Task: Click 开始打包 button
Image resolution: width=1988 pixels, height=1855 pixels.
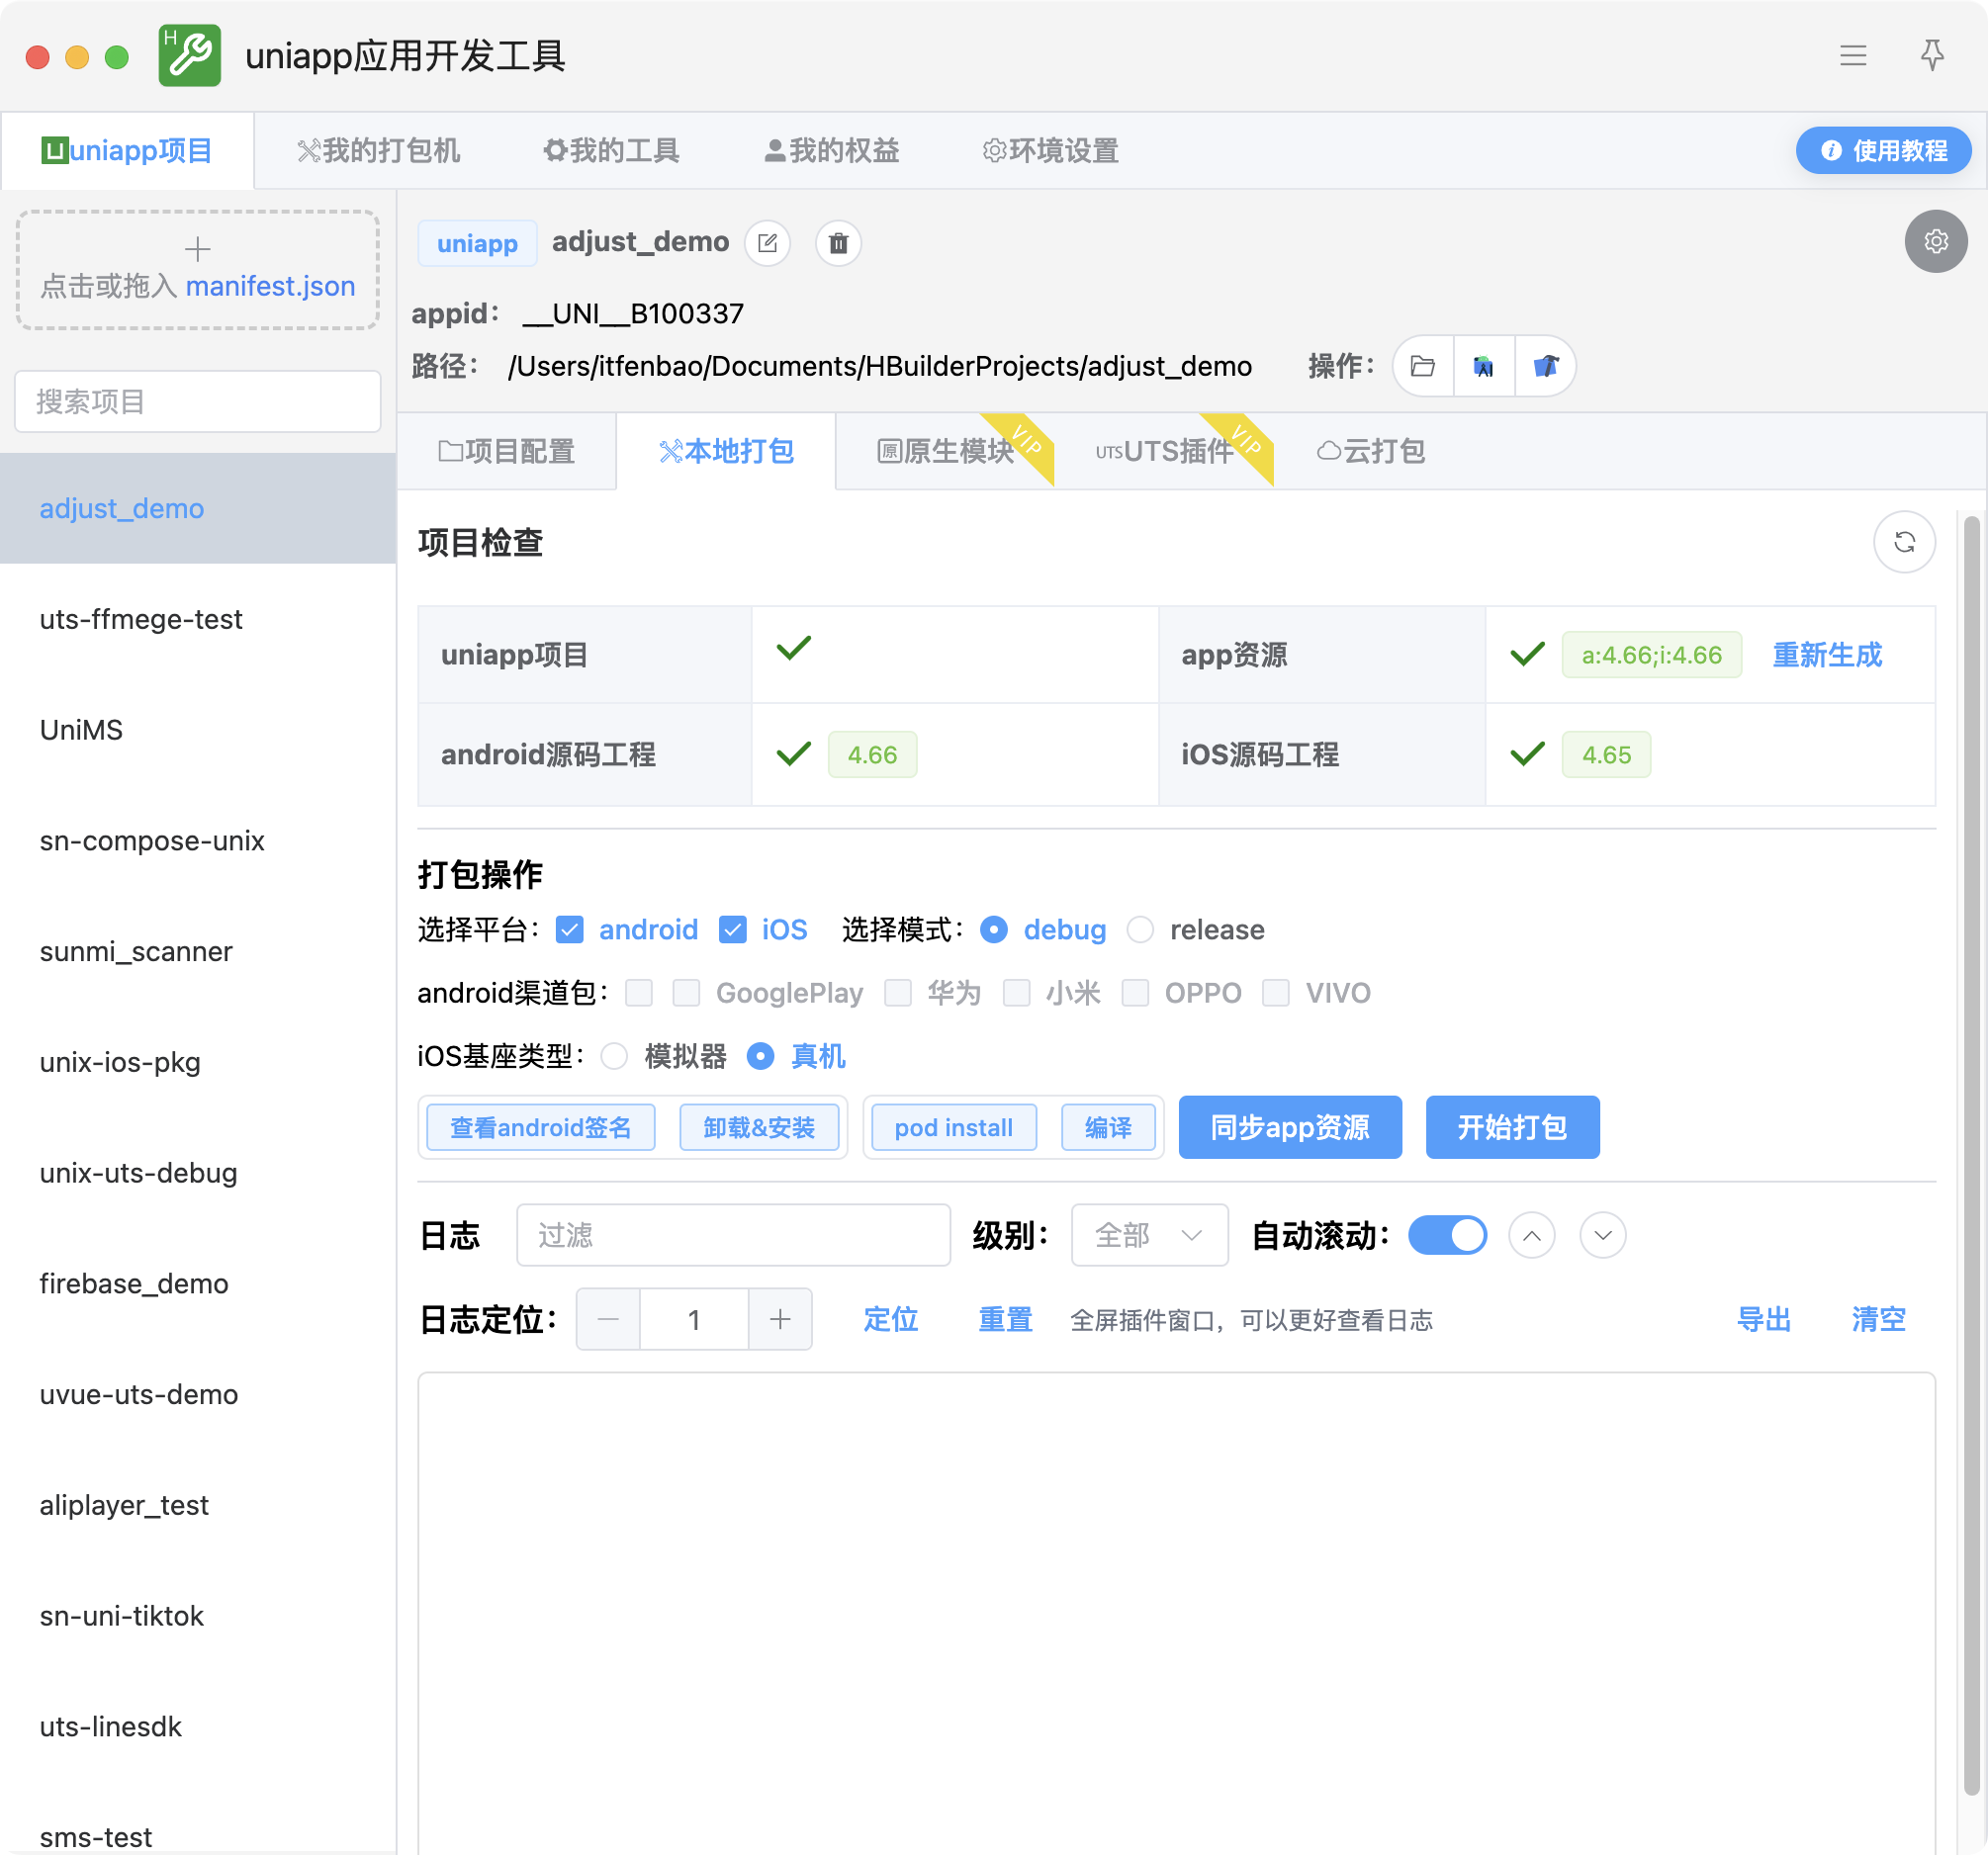Action: coord(1512,1128)
